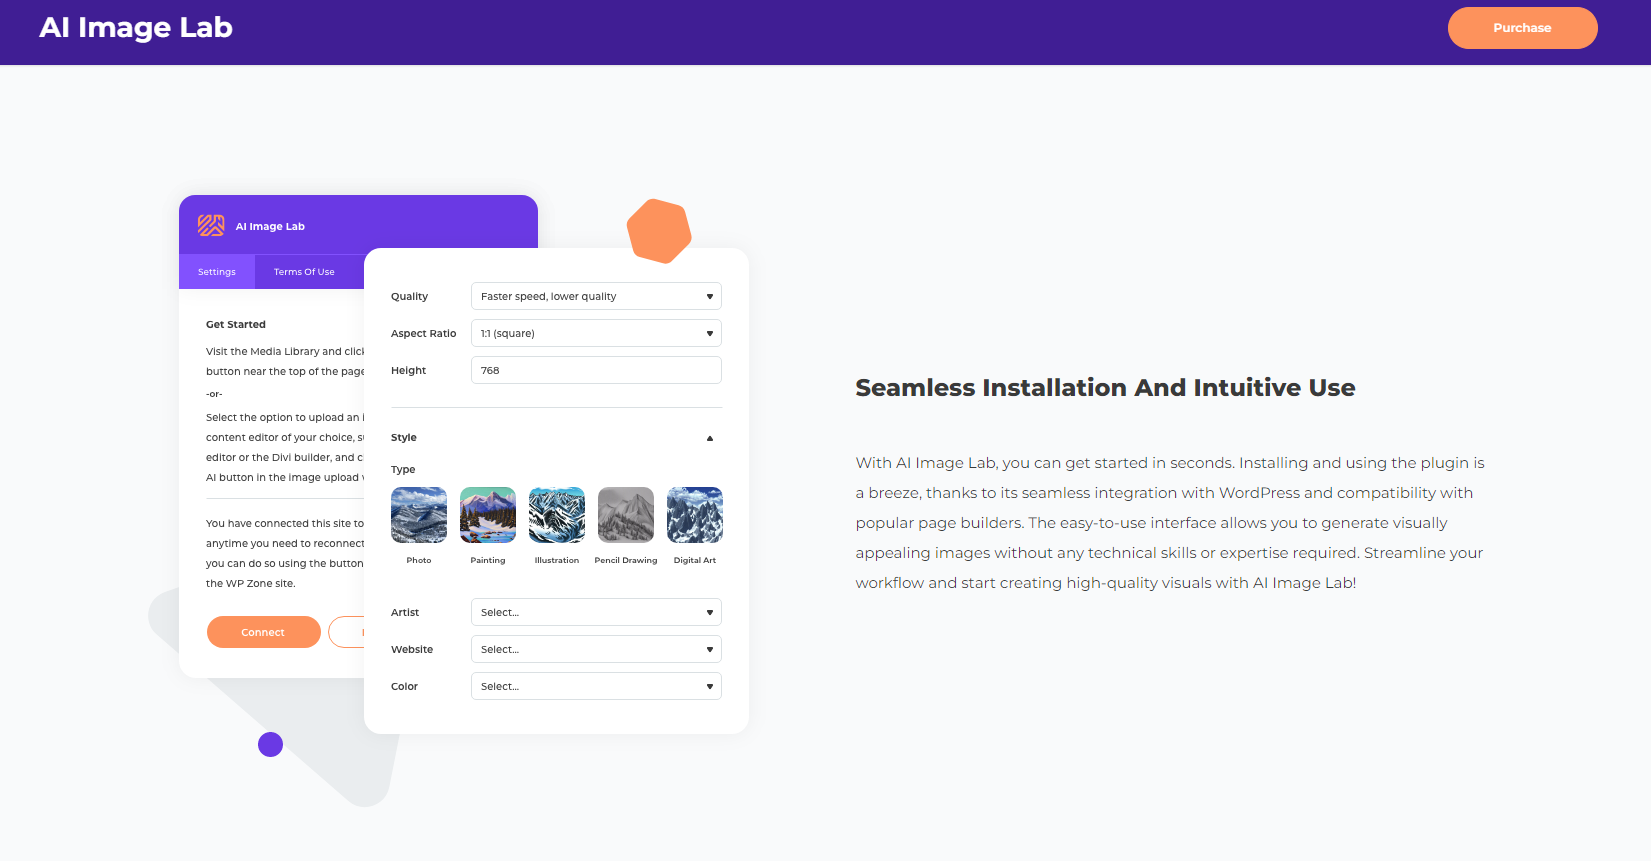Select the Pencil Drawing style thumbnail

pyautogui.click(x=626, y=515)
